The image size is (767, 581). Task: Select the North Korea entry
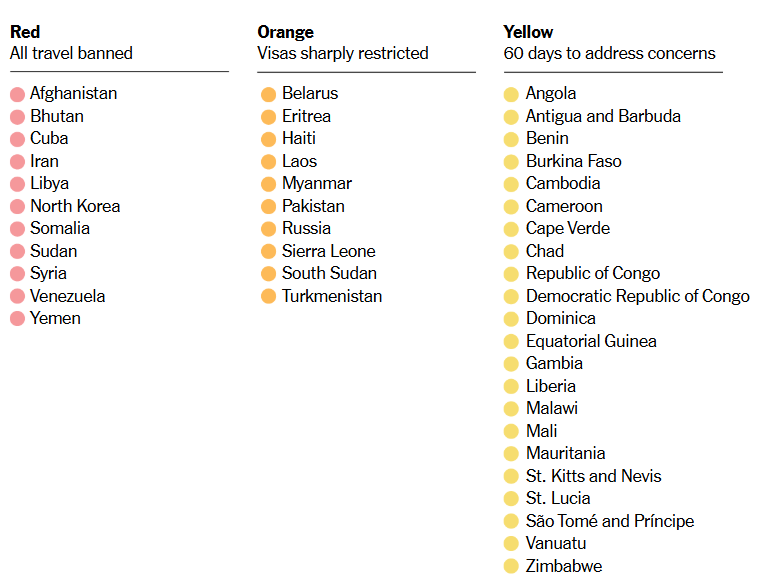(75, 206)
